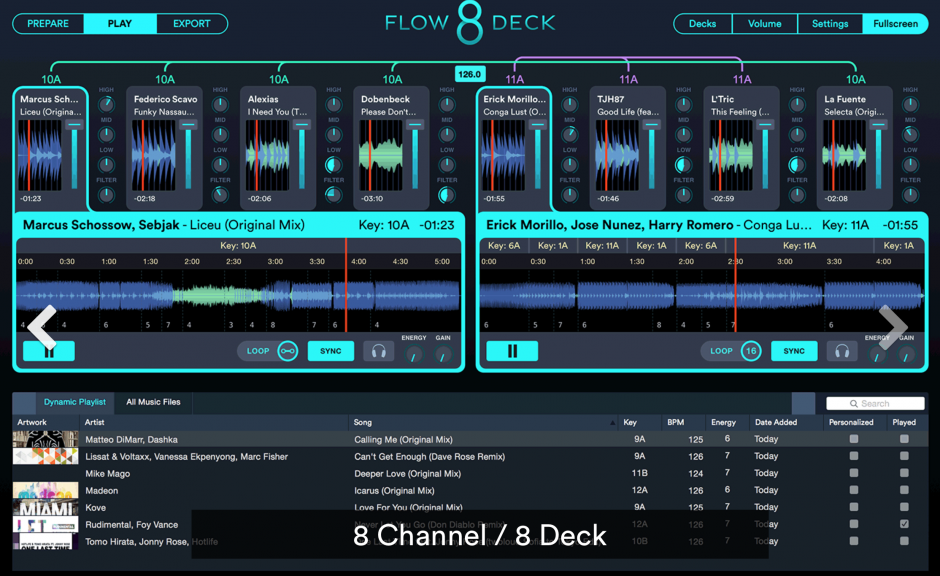Switch to PREPARE mode
The height and width of the screenshot is (576, 940).
[47, 23]
